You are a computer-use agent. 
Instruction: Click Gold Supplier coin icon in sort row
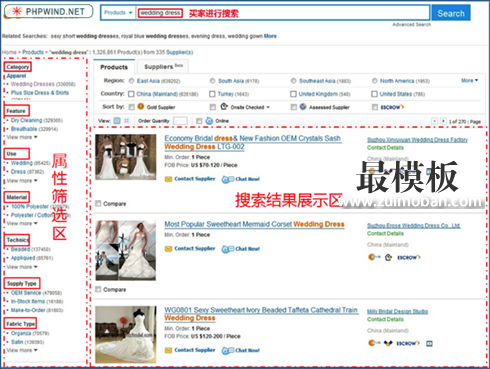tap(141, 106)
